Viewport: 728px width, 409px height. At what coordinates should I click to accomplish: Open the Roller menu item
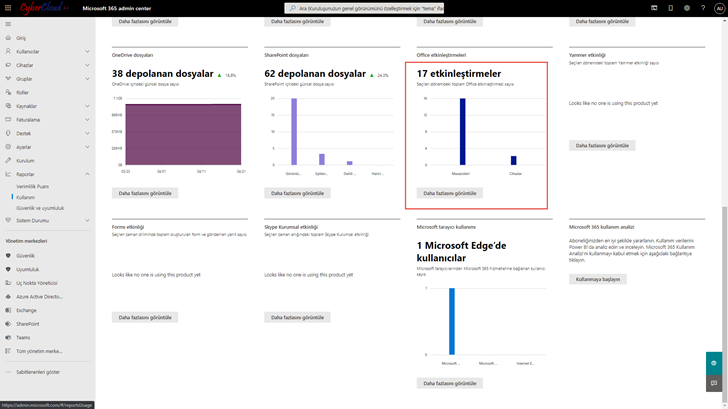(22, 92)
